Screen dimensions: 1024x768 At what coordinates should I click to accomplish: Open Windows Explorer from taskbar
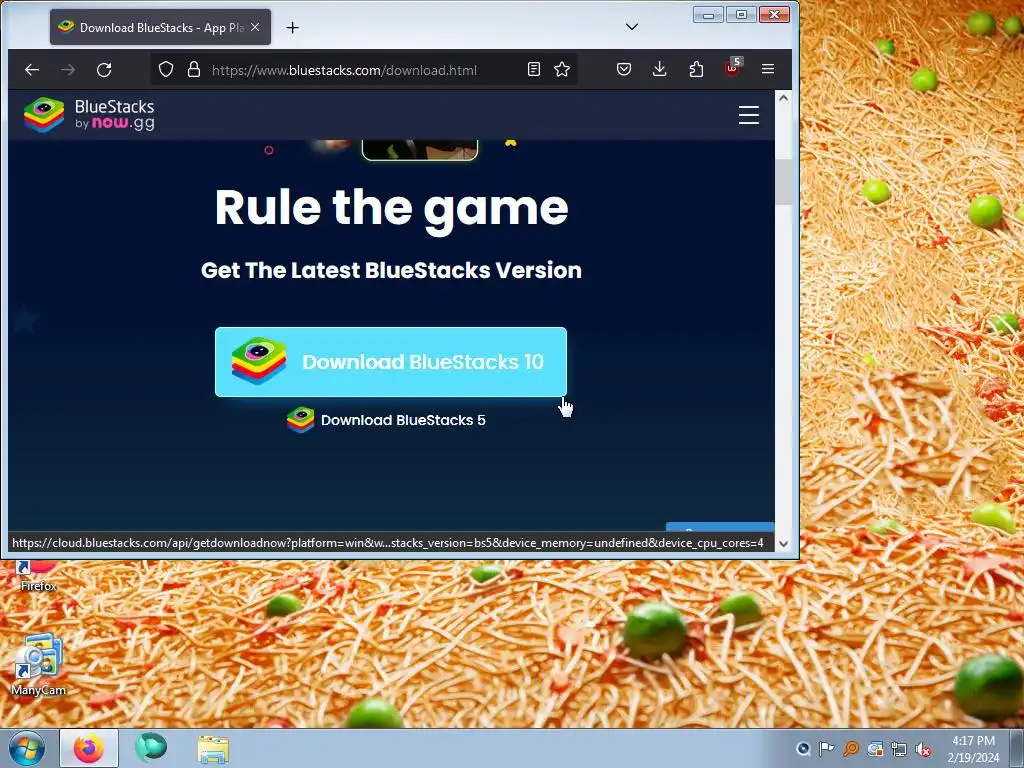(x=213, y=749)
